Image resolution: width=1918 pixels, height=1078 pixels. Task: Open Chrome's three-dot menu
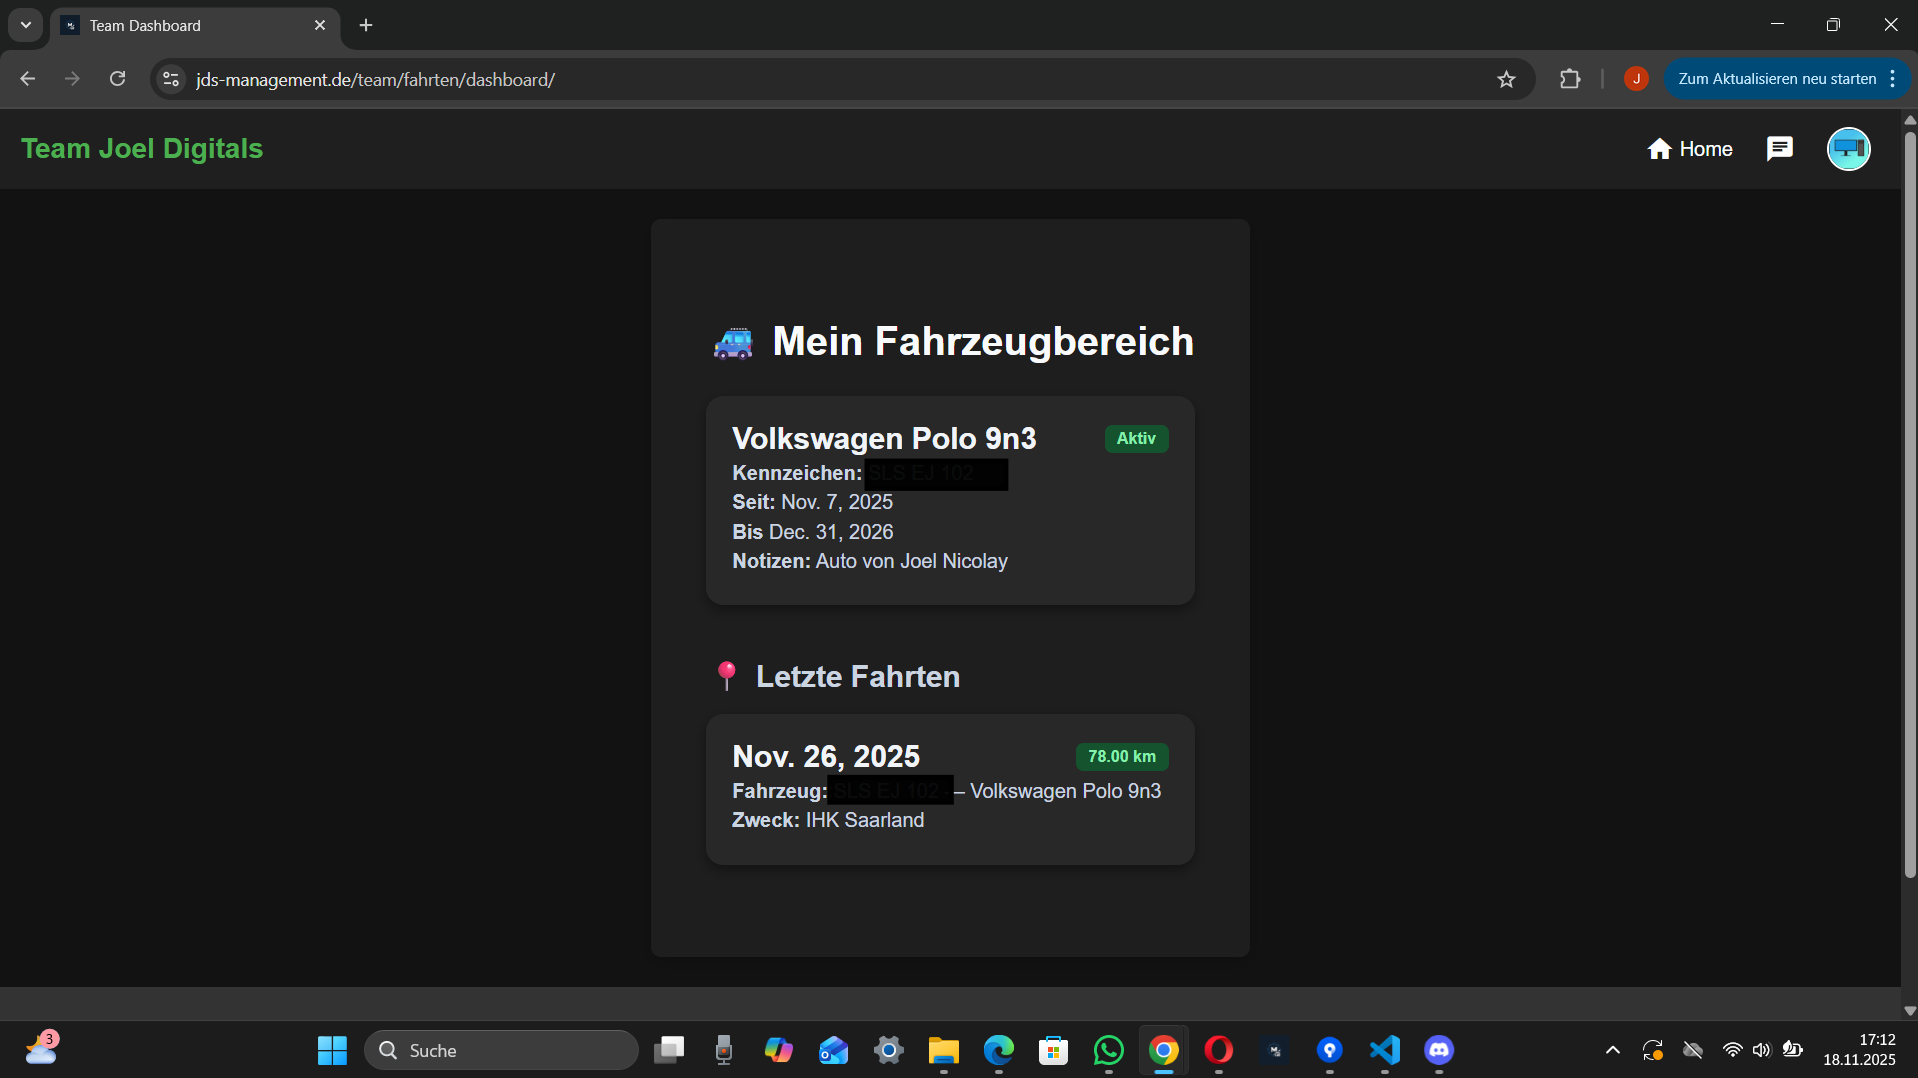coord(1893,79)
